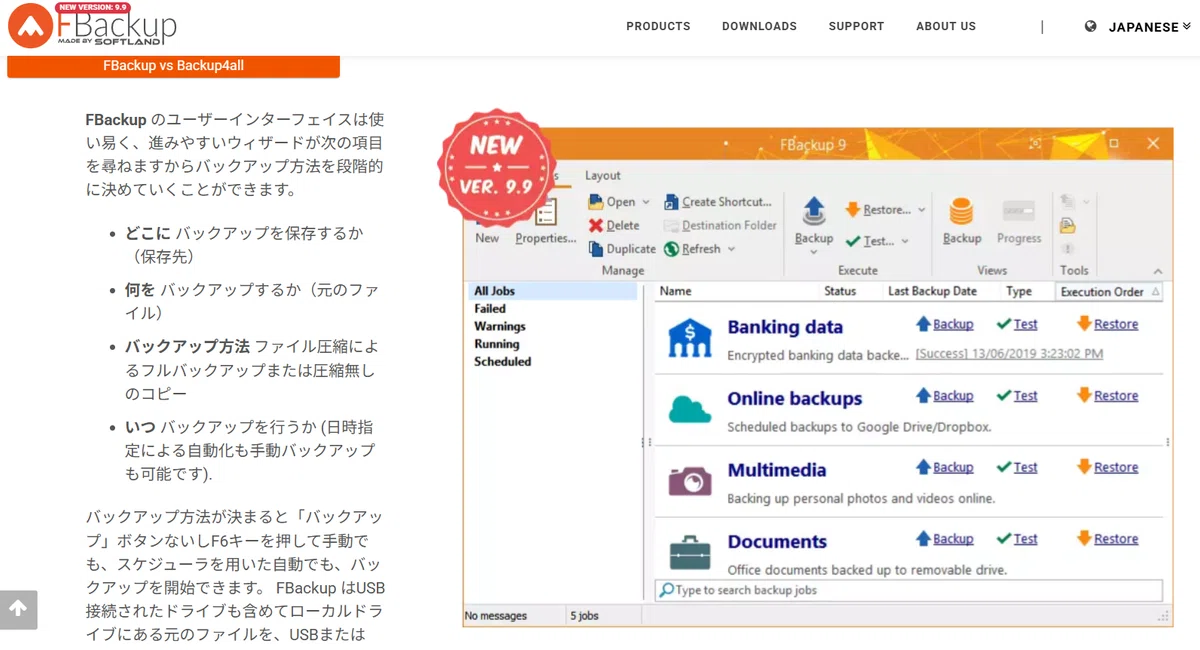Click the orange Backup view icon in the Views group
Image resolution: width=1200 pixels, height=650 pixels.
[961, 212]
